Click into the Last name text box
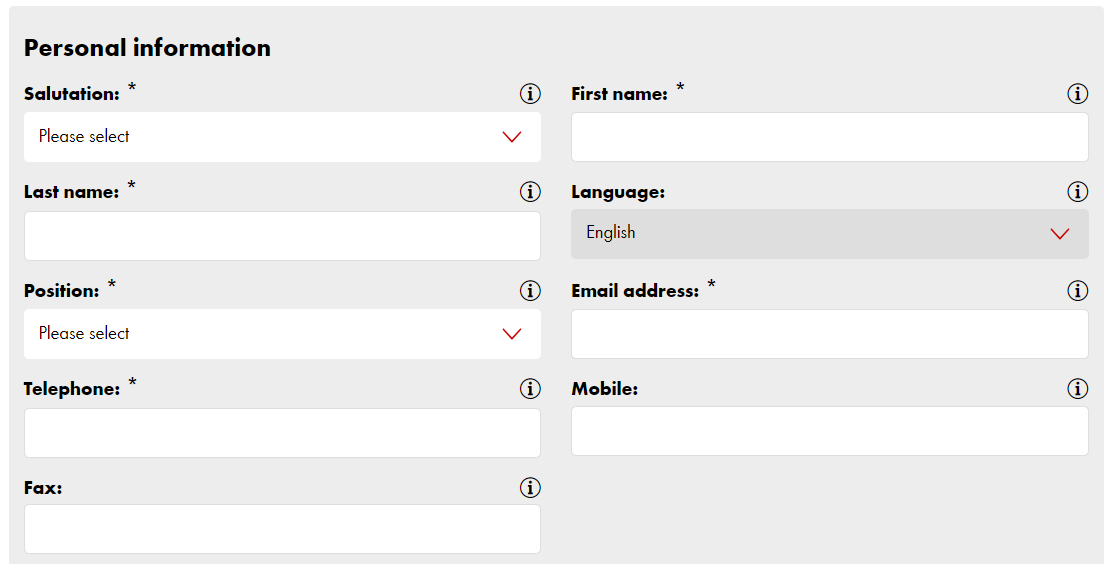Screen dimensions: 1112x564 pyautogui.click(x=282, y=236)
